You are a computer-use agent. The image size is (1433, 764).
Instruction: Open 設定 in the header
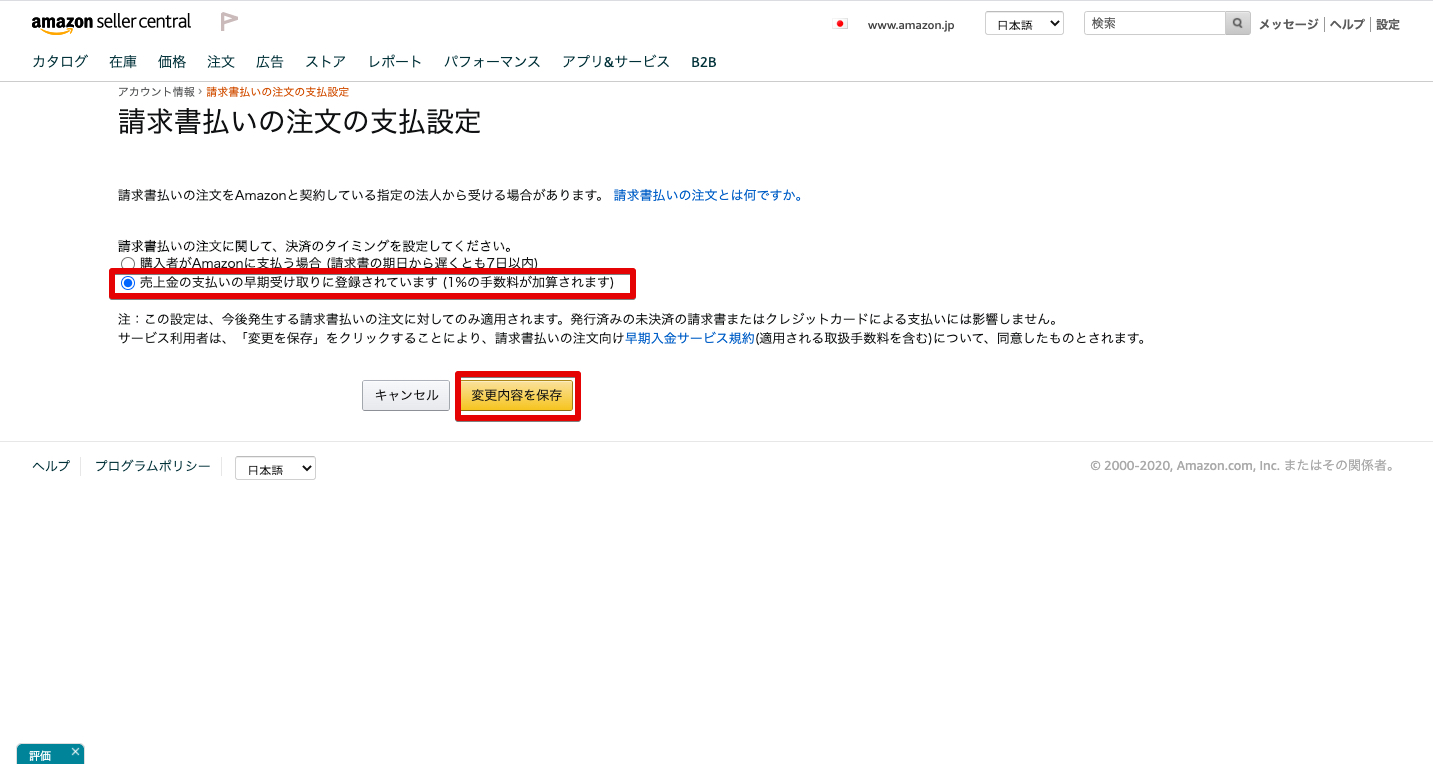tap(1388, 24)
